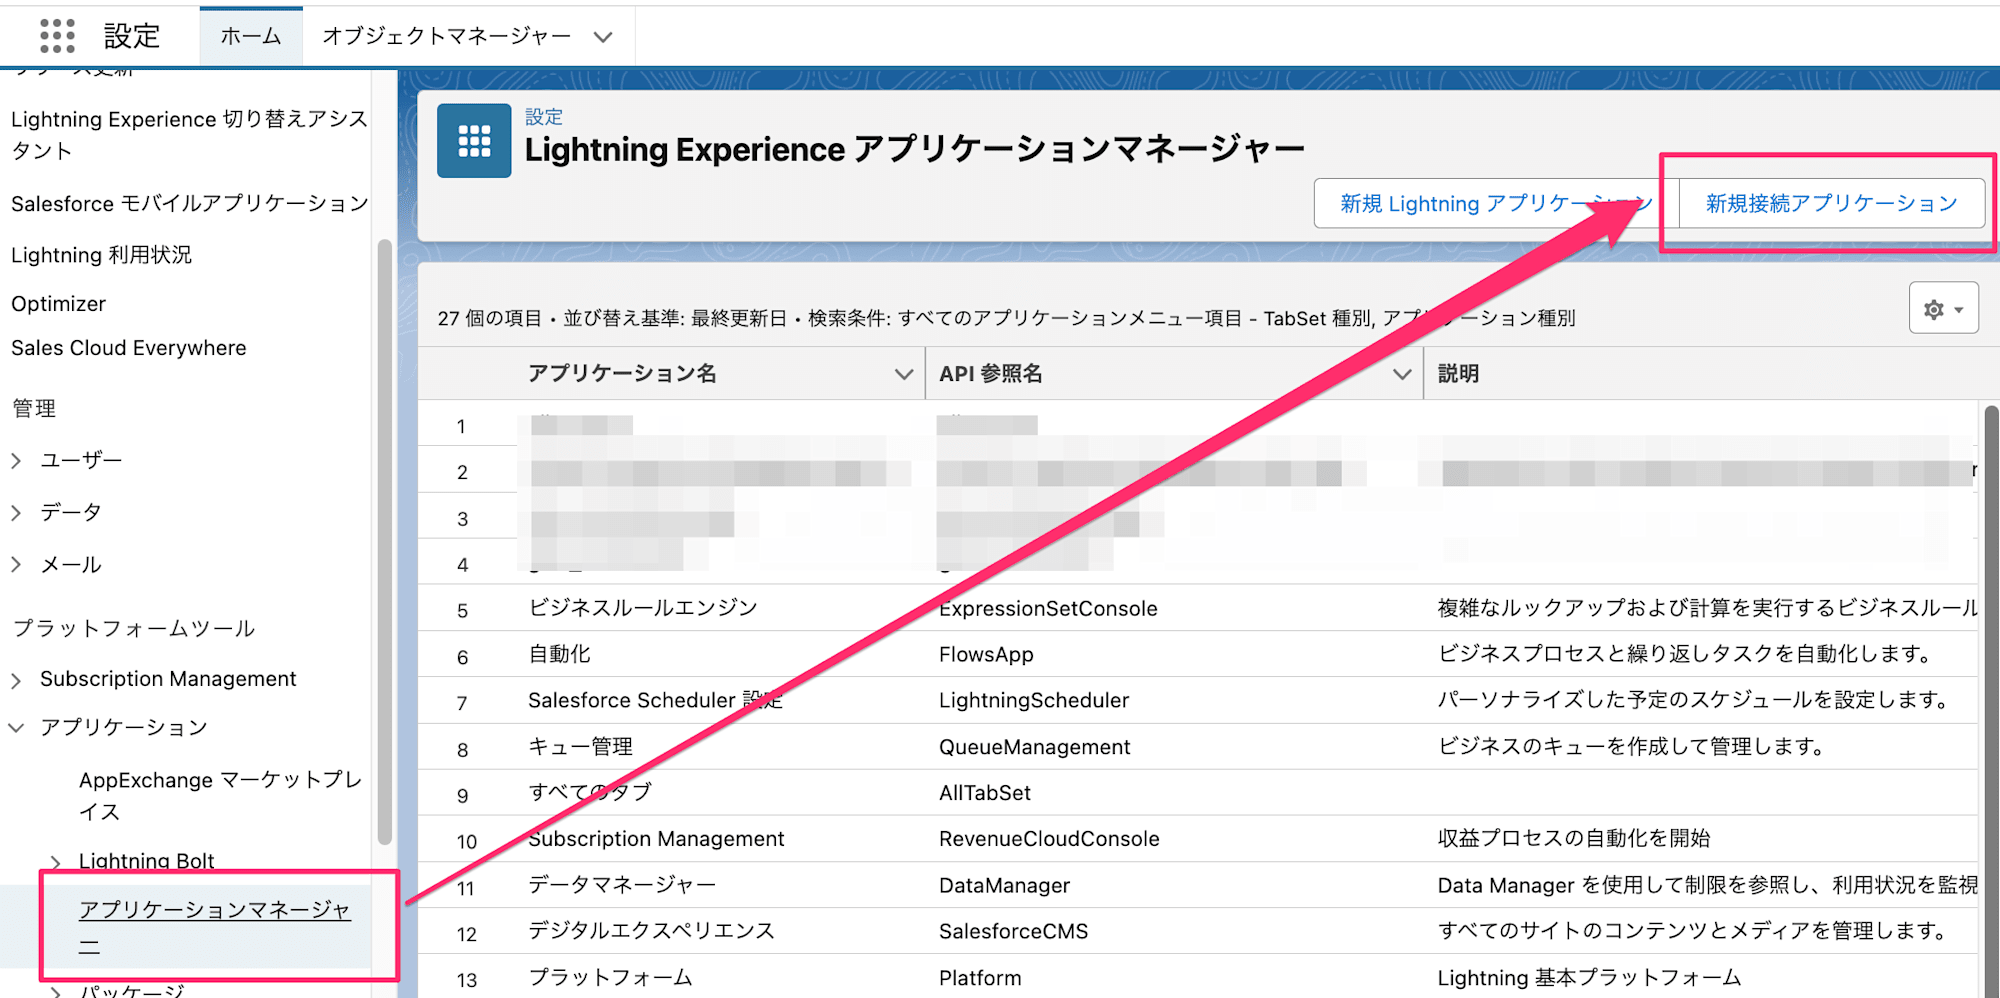
Task: Click the Application Manager header icon
Action: click(474, 141)
